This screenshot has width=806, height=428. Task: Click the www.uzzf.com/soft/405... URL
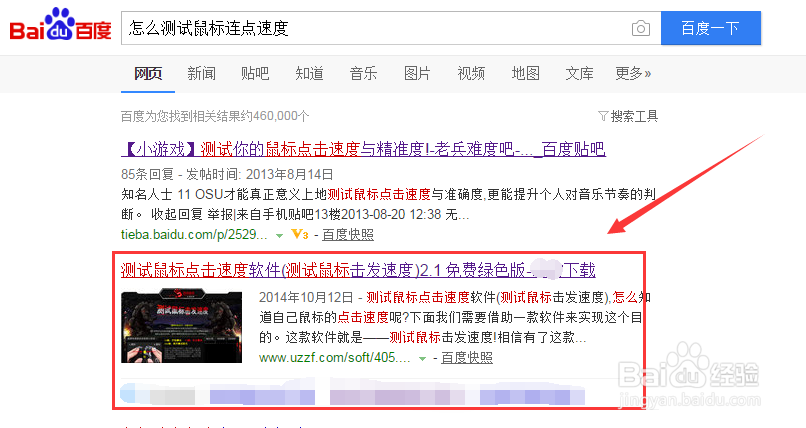coord(335,358)
